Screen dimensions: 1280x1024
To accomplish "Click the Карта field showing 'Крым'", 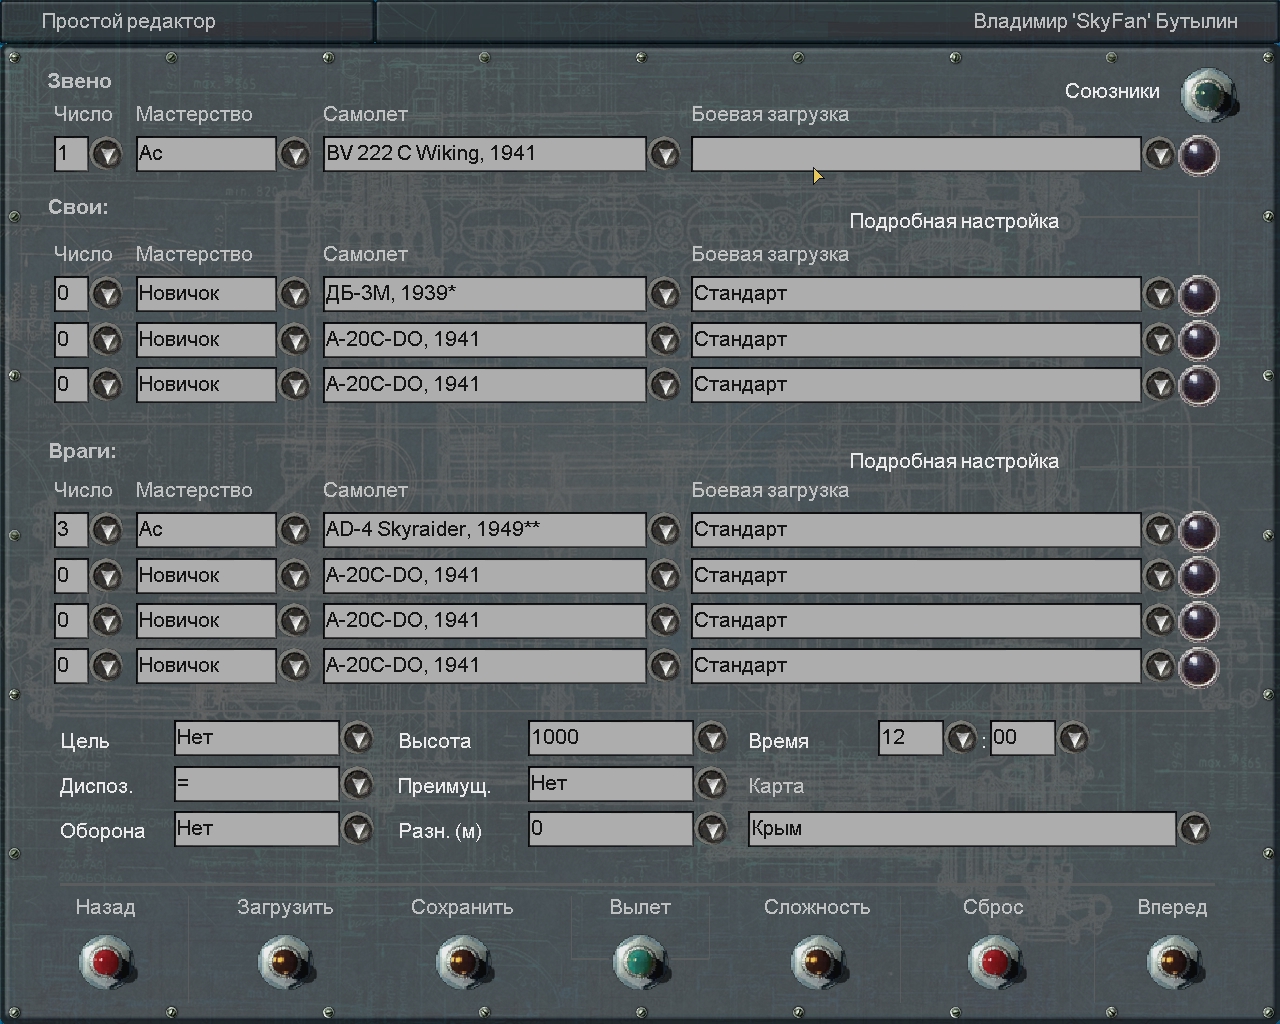I will coord(962,829).
